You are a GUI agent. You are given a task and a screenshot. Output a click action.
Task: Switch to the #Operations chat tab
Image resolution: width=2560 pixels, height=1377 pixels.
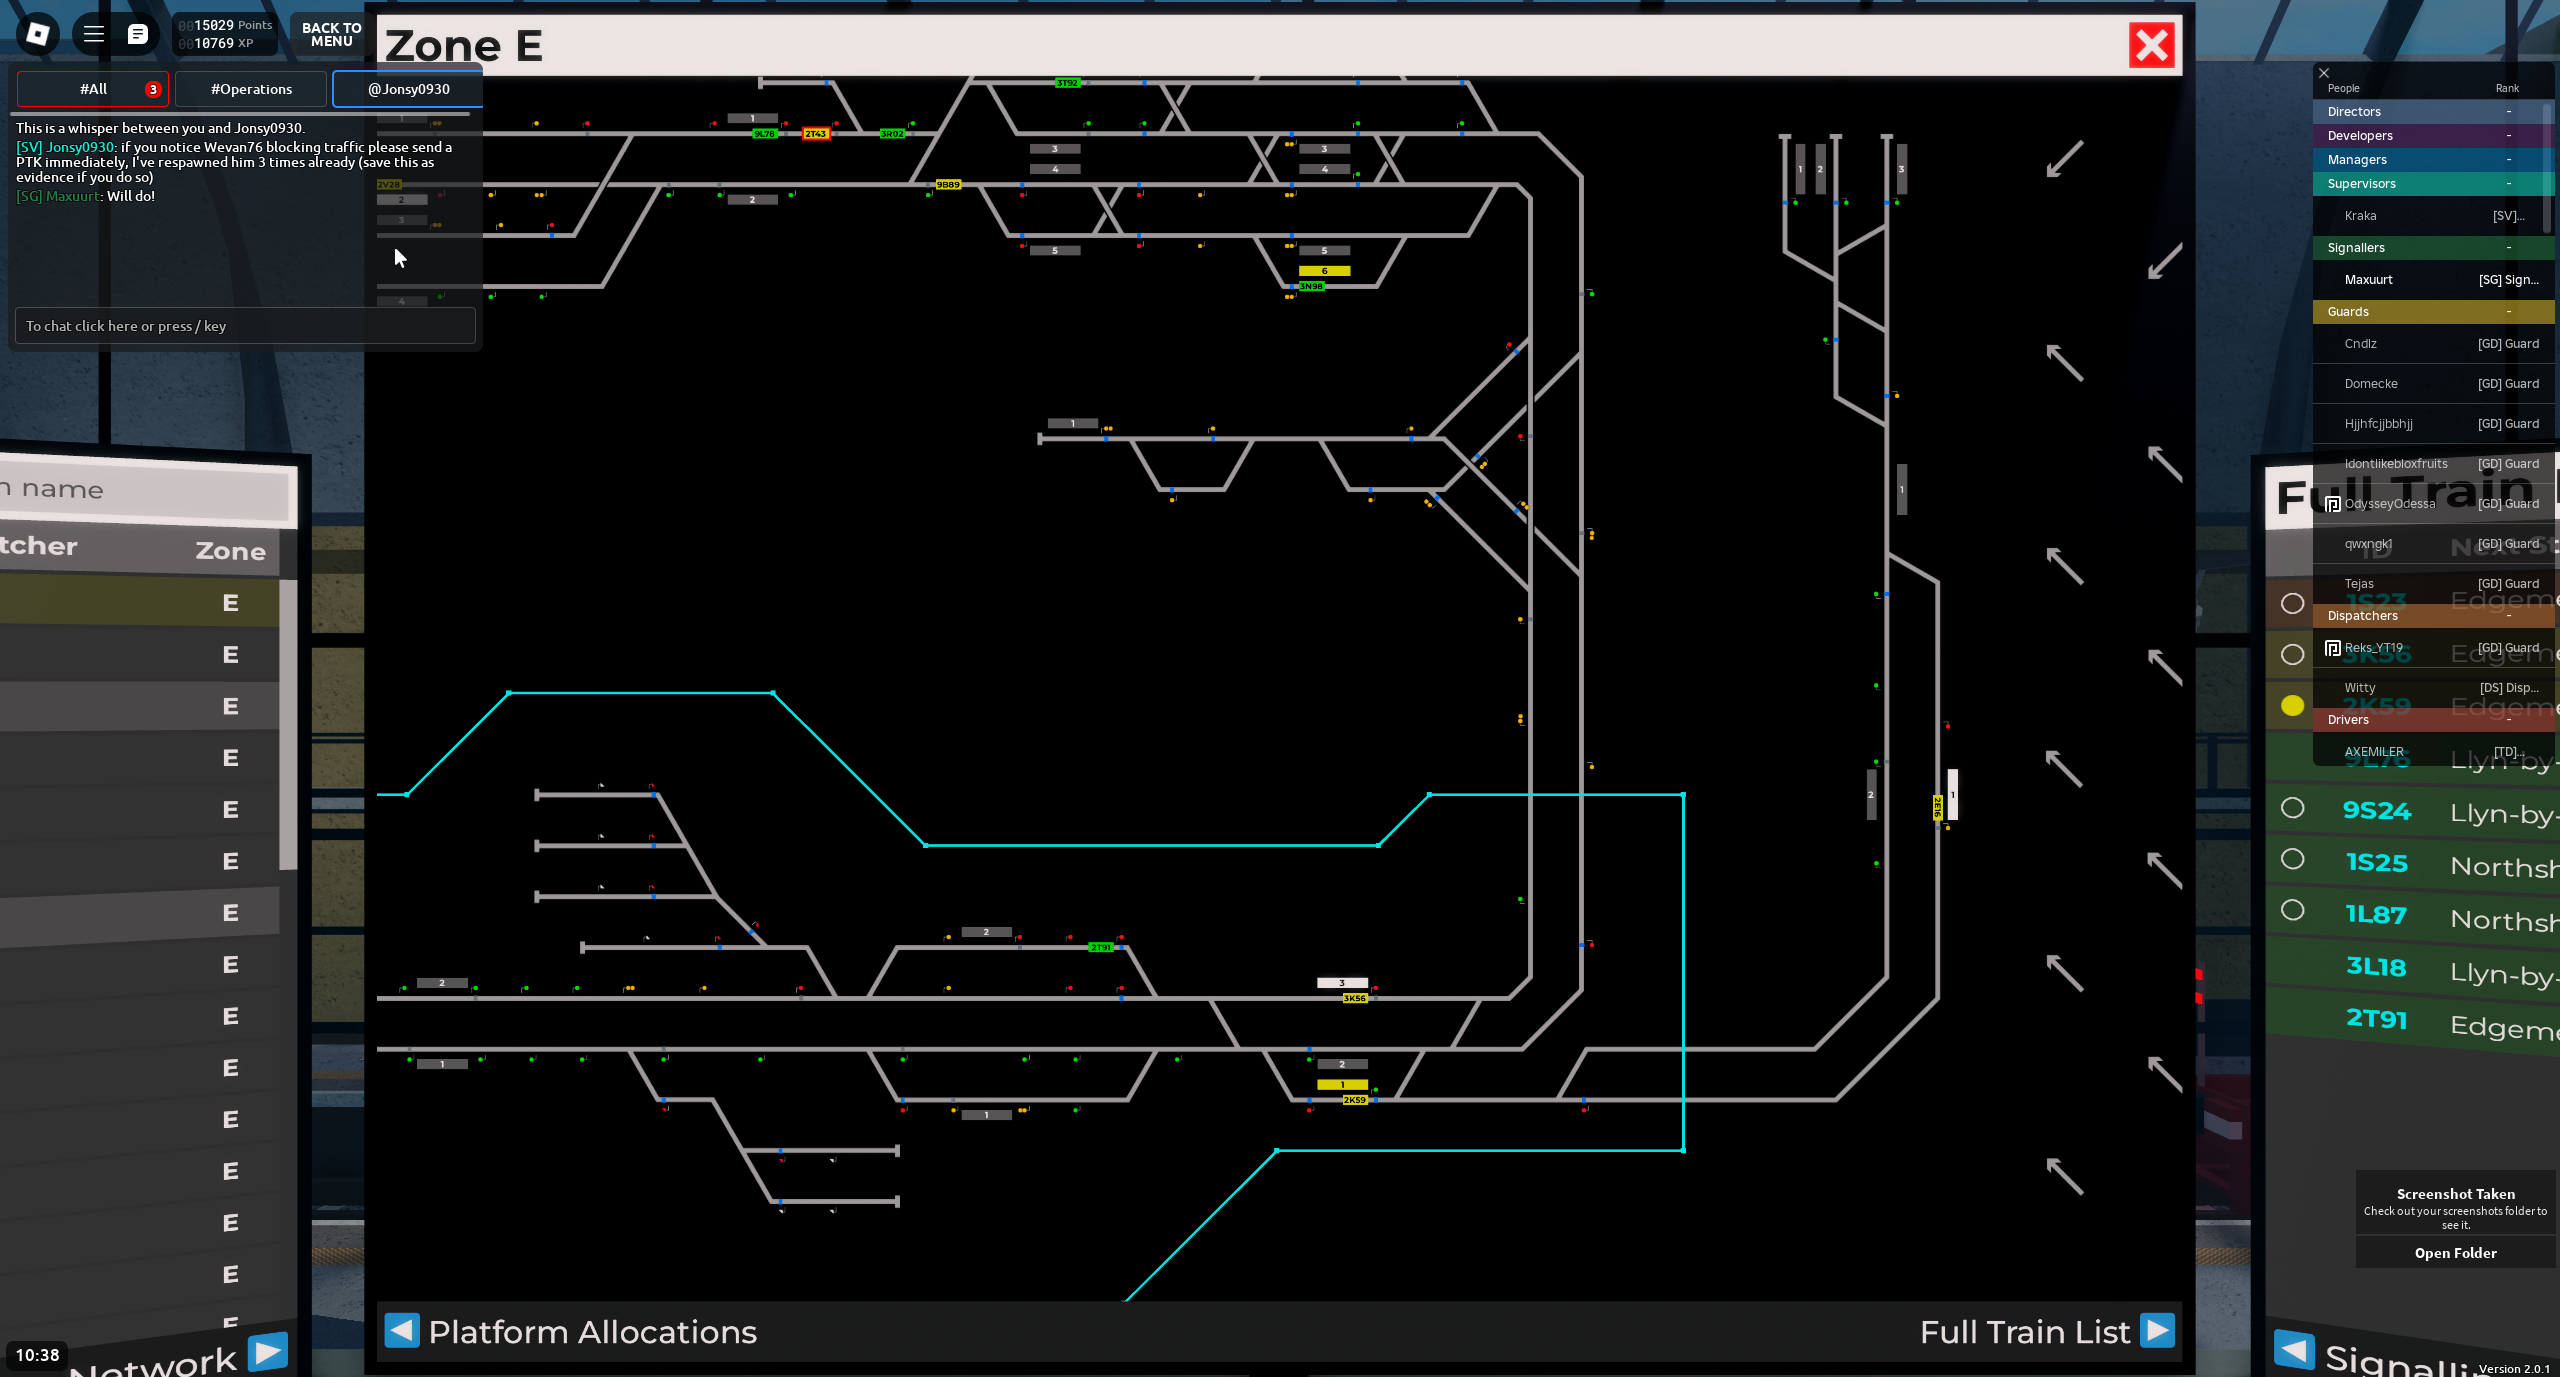click(x=251, y=89)
